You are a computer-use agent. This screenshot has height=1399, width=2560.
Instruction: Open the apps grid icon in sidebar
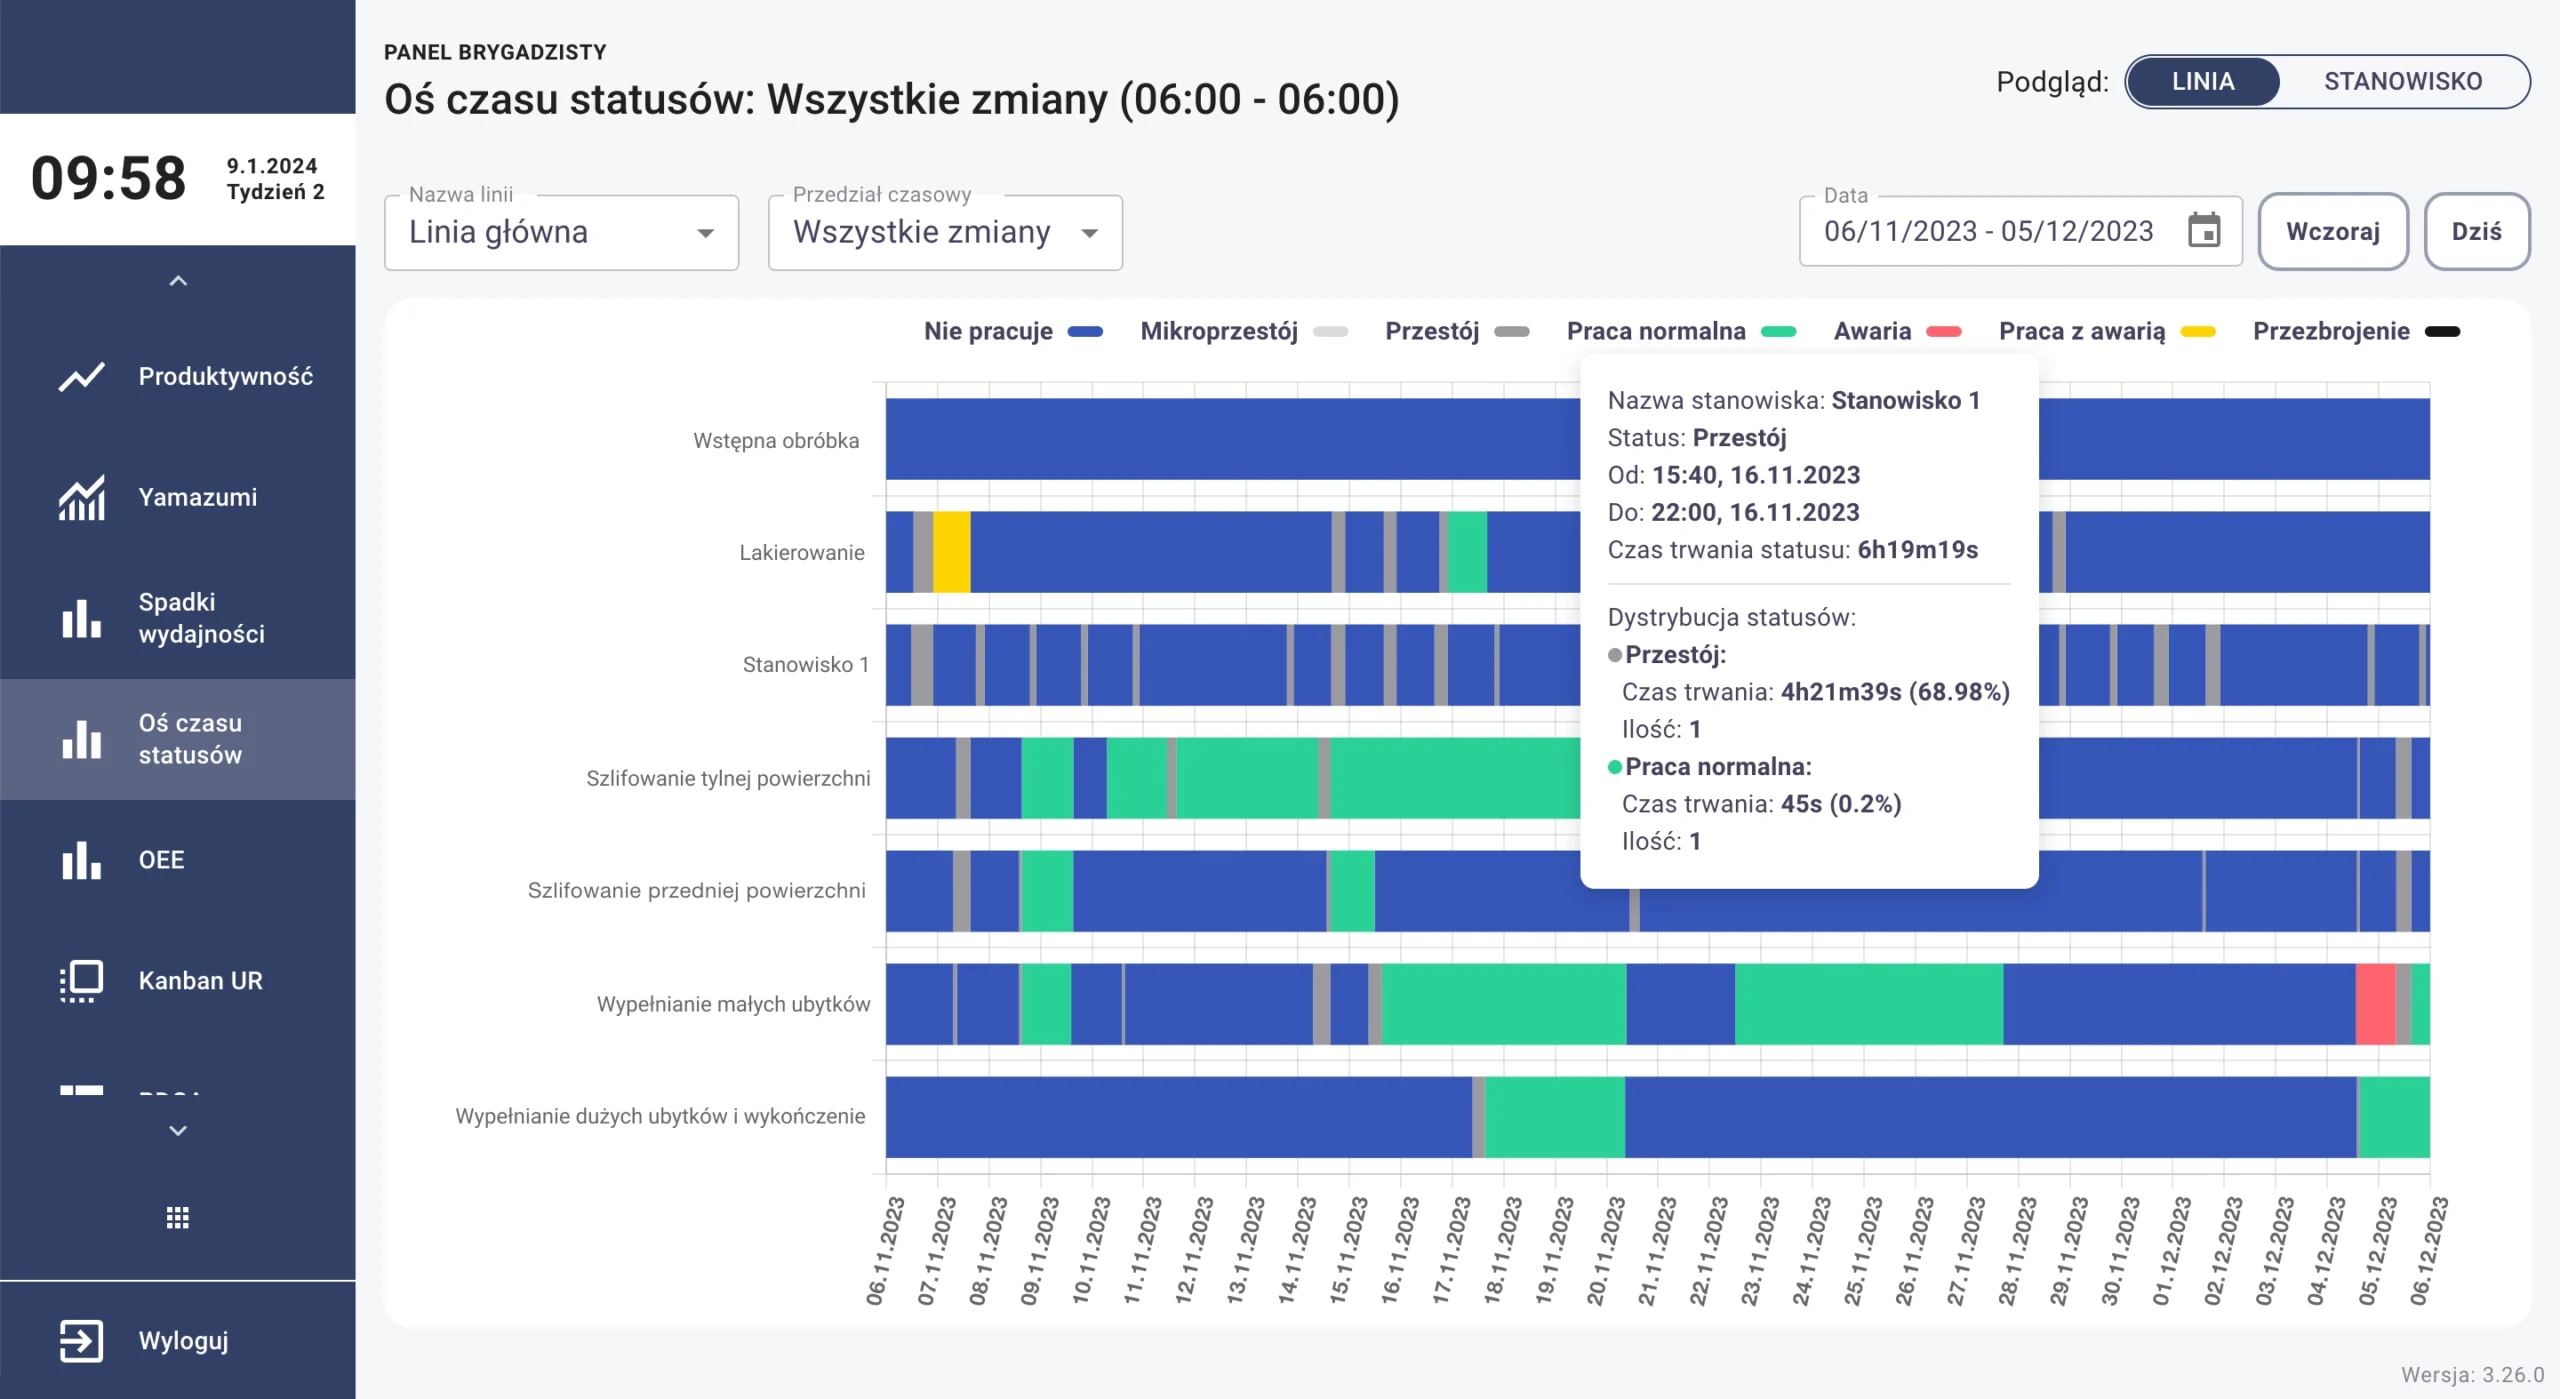177,1217
